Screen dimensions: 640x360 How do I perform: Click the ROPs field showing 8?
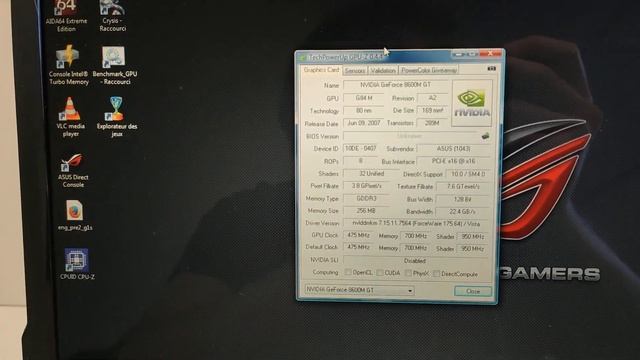click(x=361, y=161)
